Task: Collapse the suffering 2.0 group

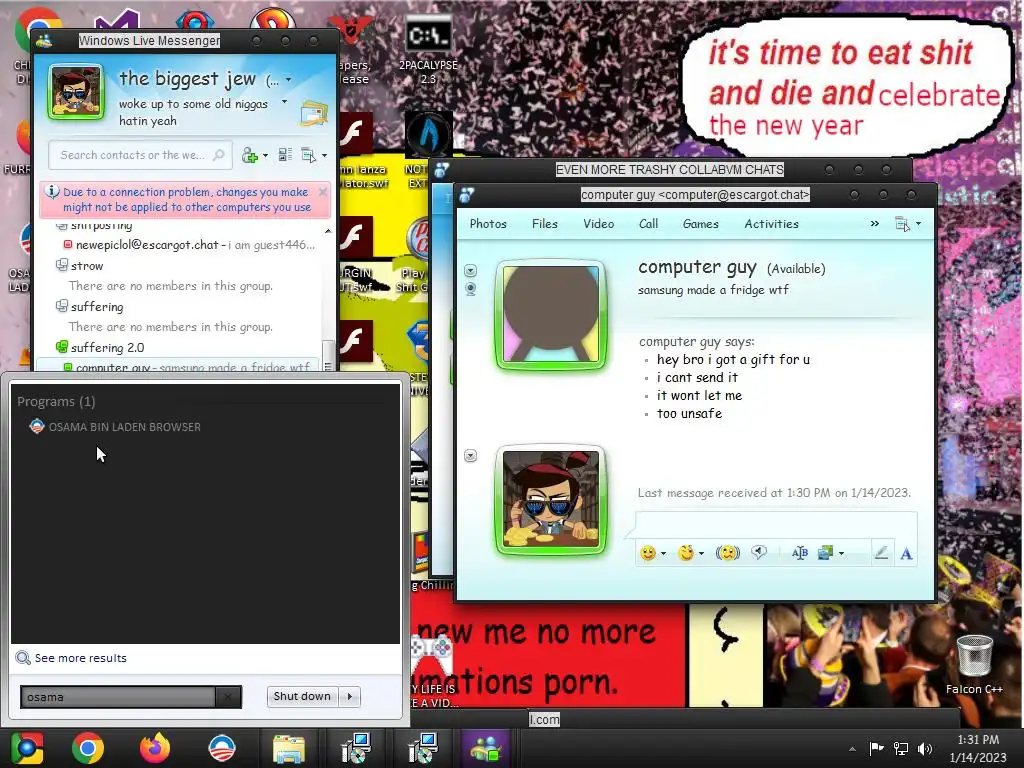Action: pyautogui.click(x=62, y=346)
